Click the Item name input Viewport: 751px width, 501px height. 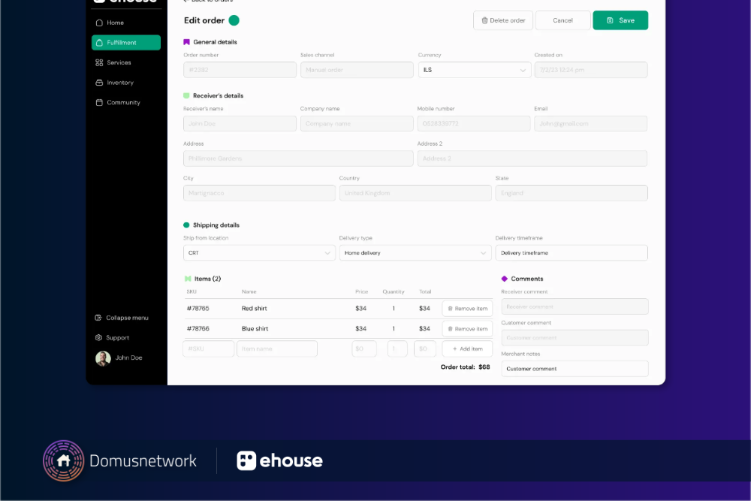[277, 349]
